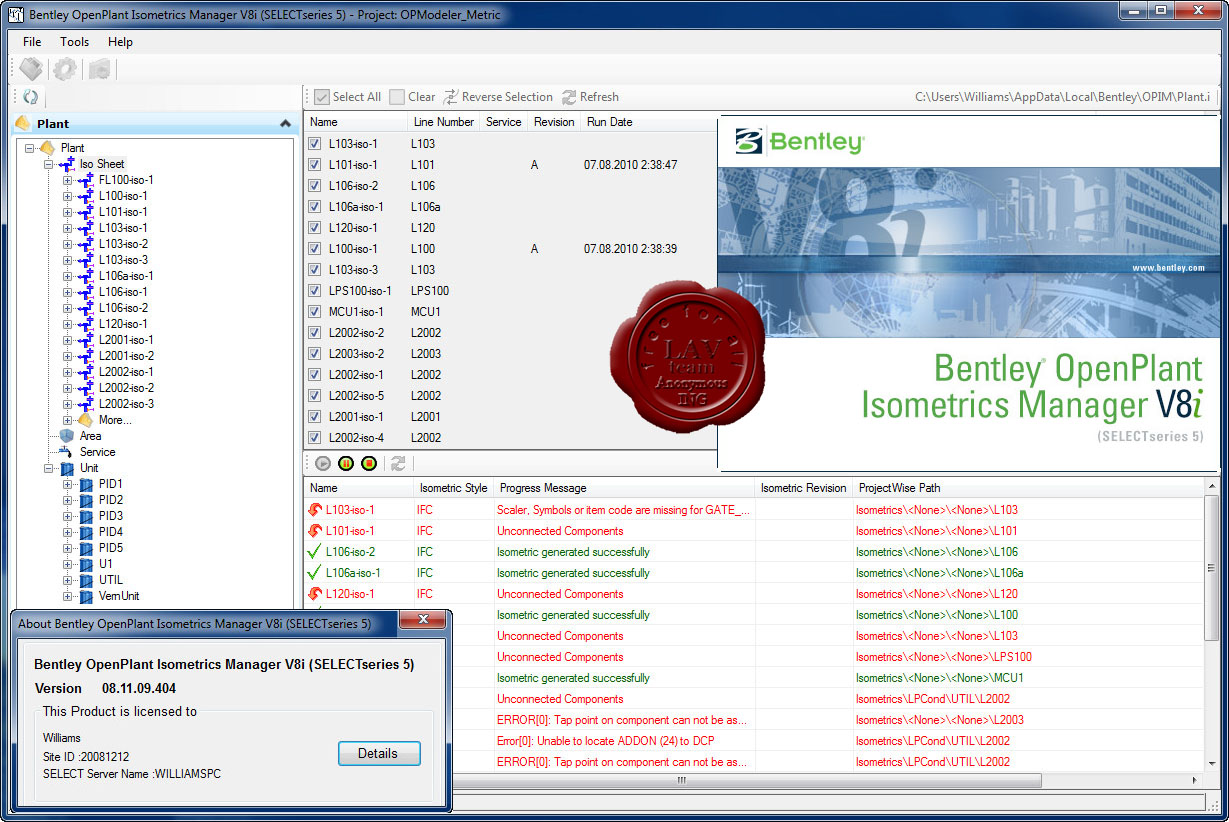Select the L106-iso-1 tree item
Screen dimensions: 1229x822
click(x=123, y=292)
